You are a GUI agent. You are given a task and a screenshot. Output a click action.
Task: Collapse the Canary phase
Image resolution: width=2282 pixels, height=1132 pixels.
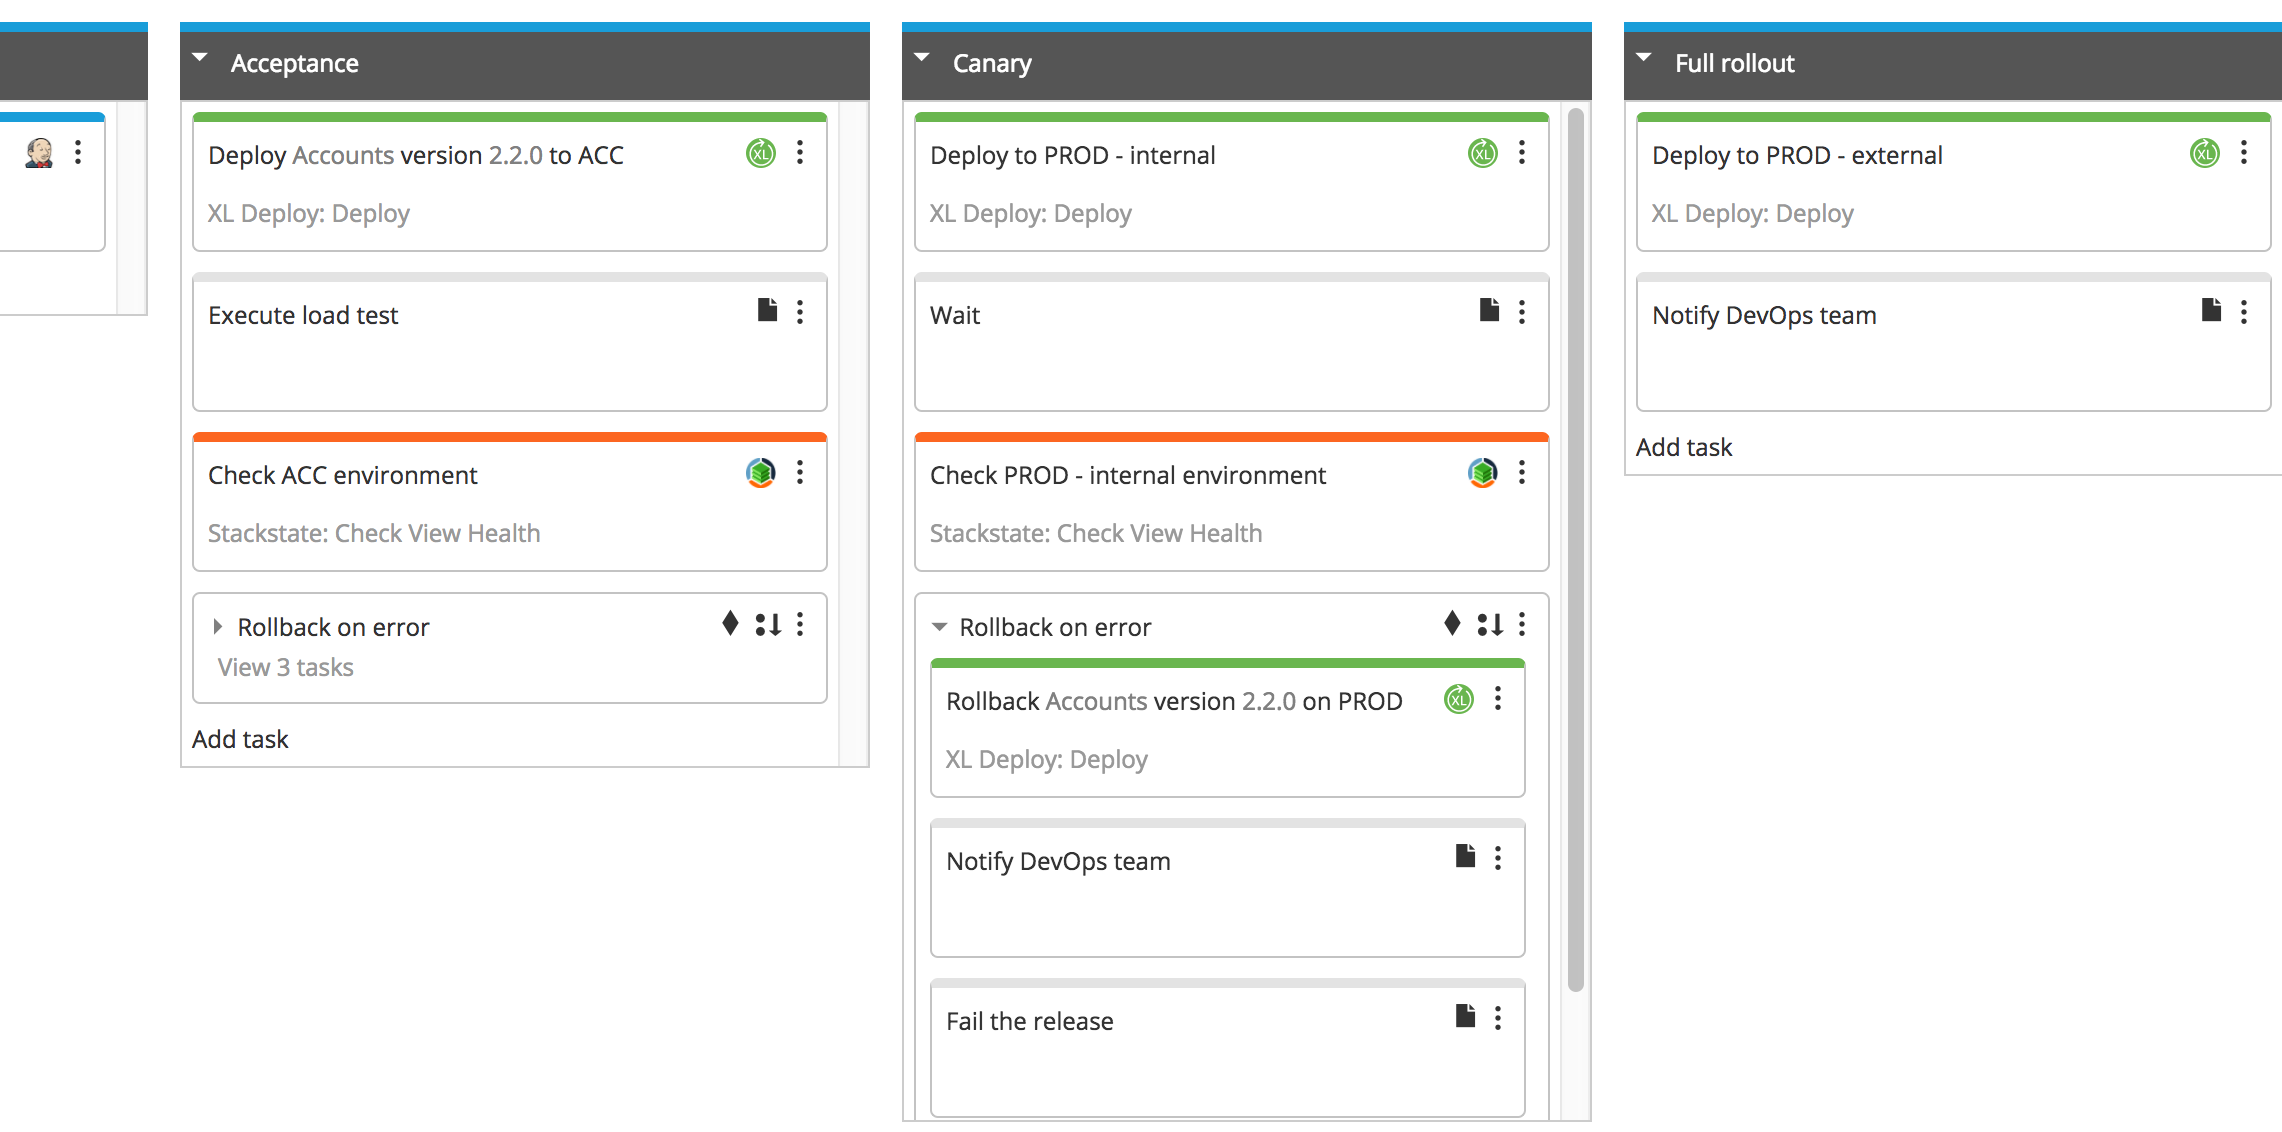click(x=922, y=58)
